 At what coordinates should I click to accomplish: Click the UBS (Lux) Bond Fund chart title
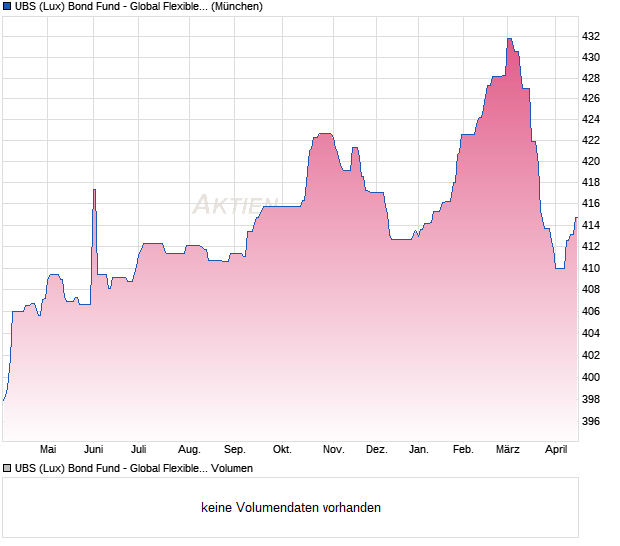(139, 7)
